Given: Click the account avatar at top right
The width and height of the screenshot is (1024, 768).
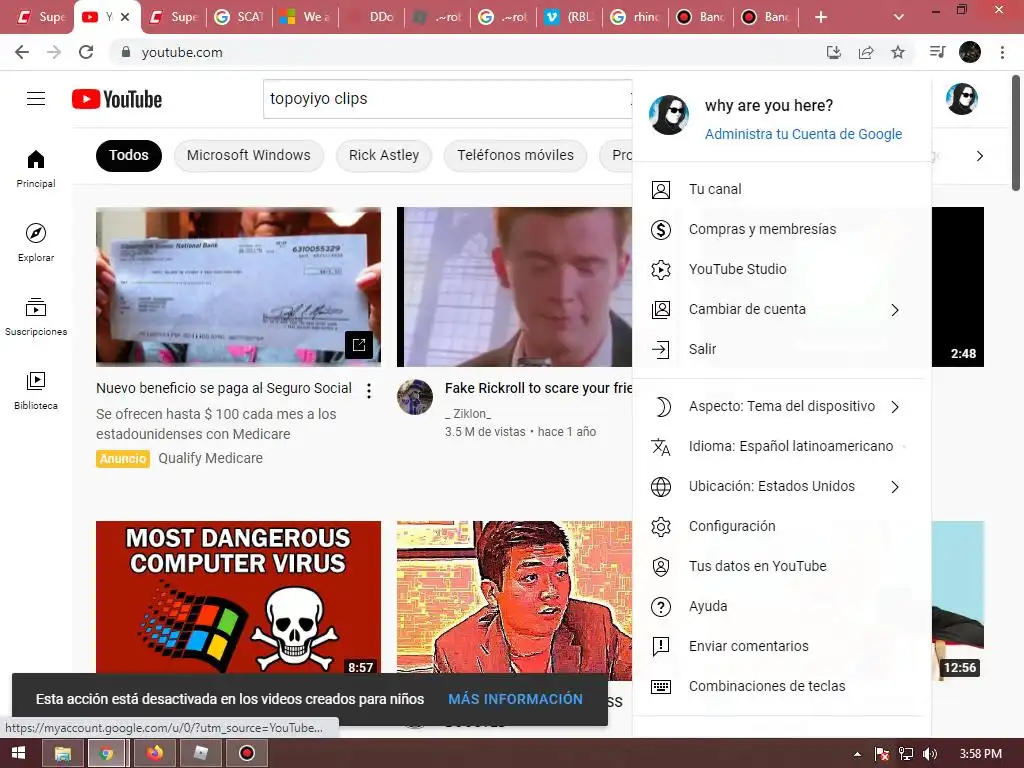Looking at the screenshot, I should pos(962,99).
